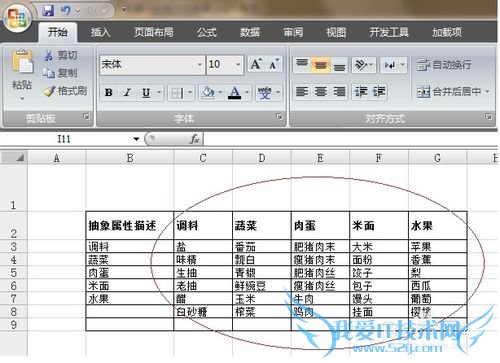Switch to the 数据 tab
Screen dimensions: 500x363
point(250,32)
